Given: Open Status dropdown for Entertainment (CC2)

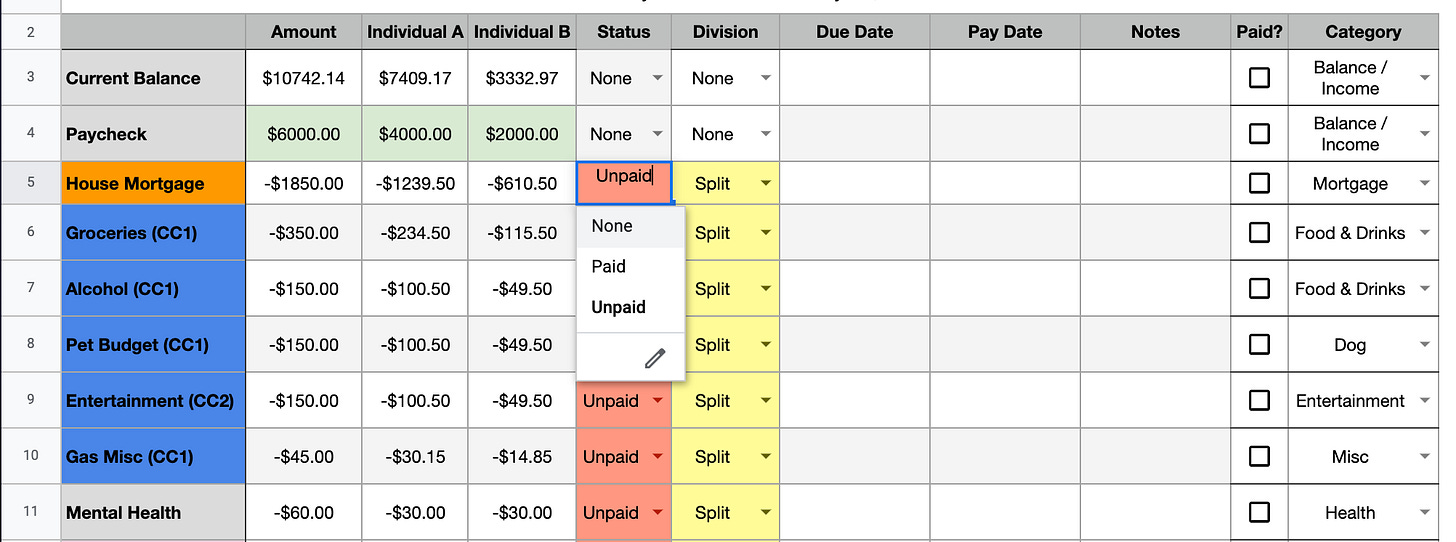Looking at the screenshot, I should pyautogui.click(x=658, y=401).
